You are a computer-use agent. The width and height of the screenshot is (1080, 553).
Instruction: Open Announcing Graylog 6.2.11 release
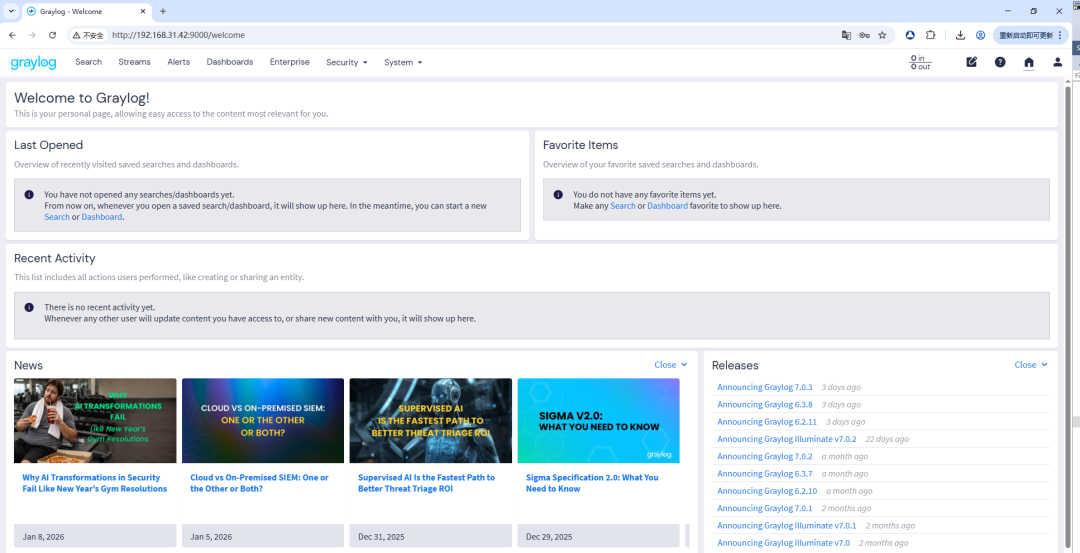tap(767, 421)
